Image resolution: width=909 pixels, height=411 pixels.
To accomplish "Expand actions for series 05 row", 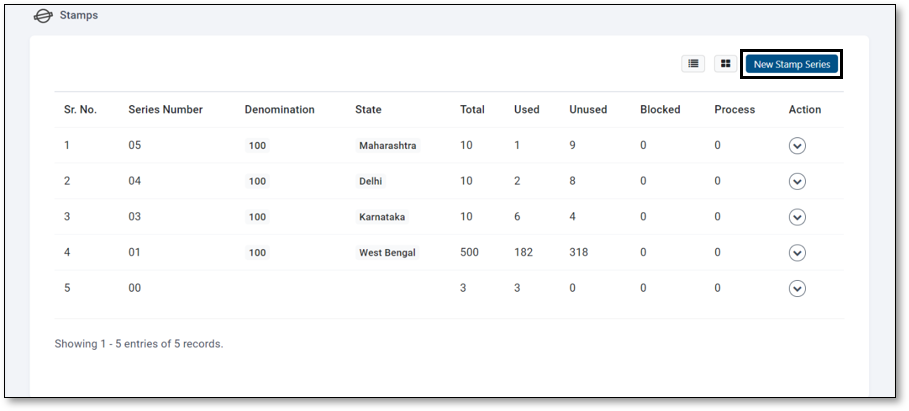I will (797, 146).
